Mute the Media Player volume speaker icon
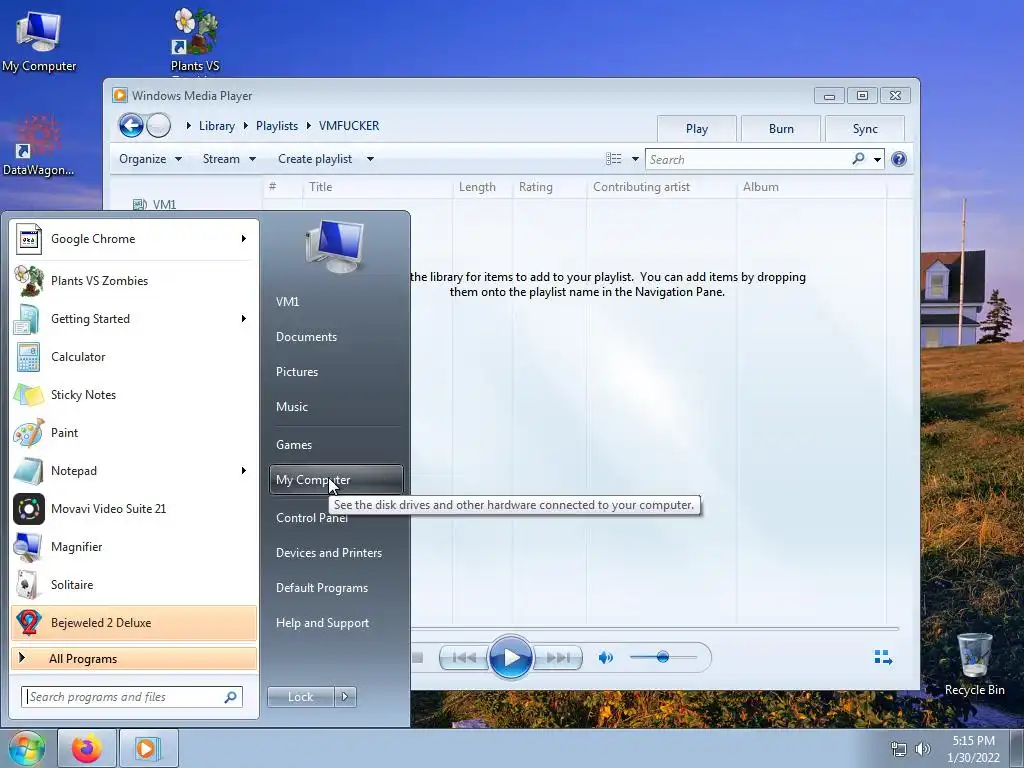Image resolution: width=1024 pixels, height=768 pixels. click(605, 658)
